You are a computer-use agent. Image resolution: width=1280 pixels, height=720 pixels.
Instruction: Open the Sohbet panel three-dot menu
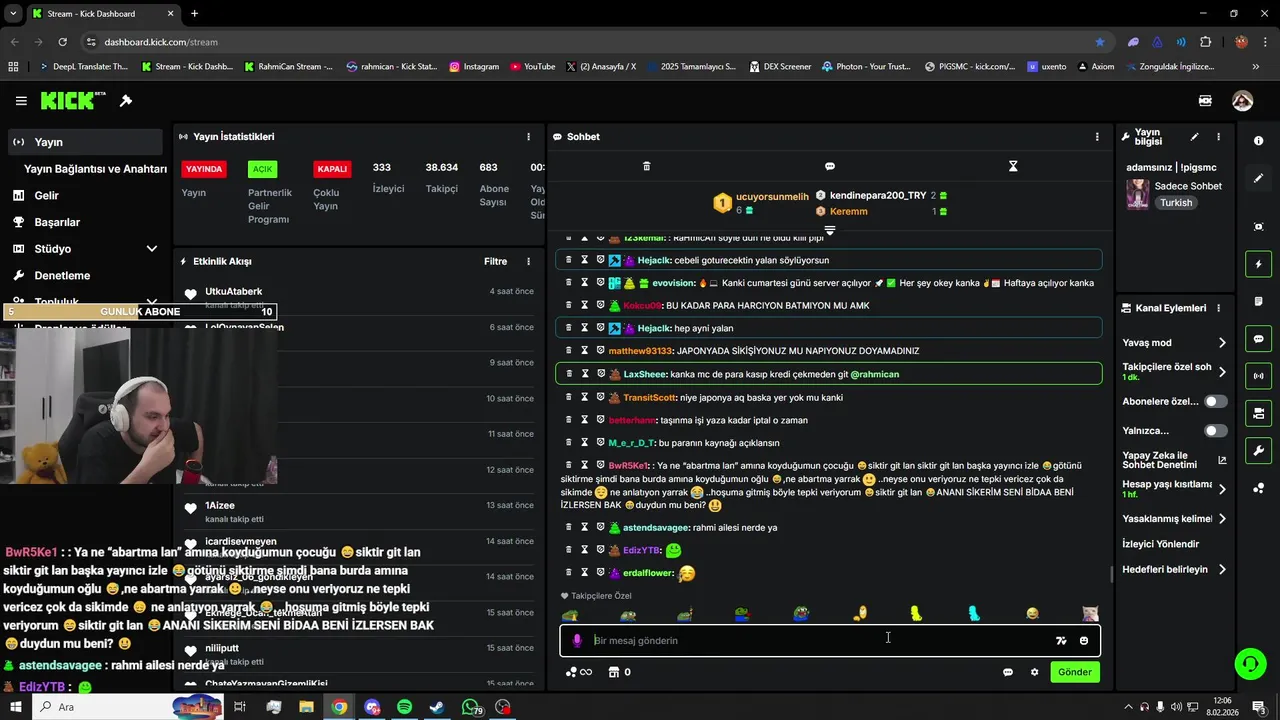click(x=1097, y=137)
